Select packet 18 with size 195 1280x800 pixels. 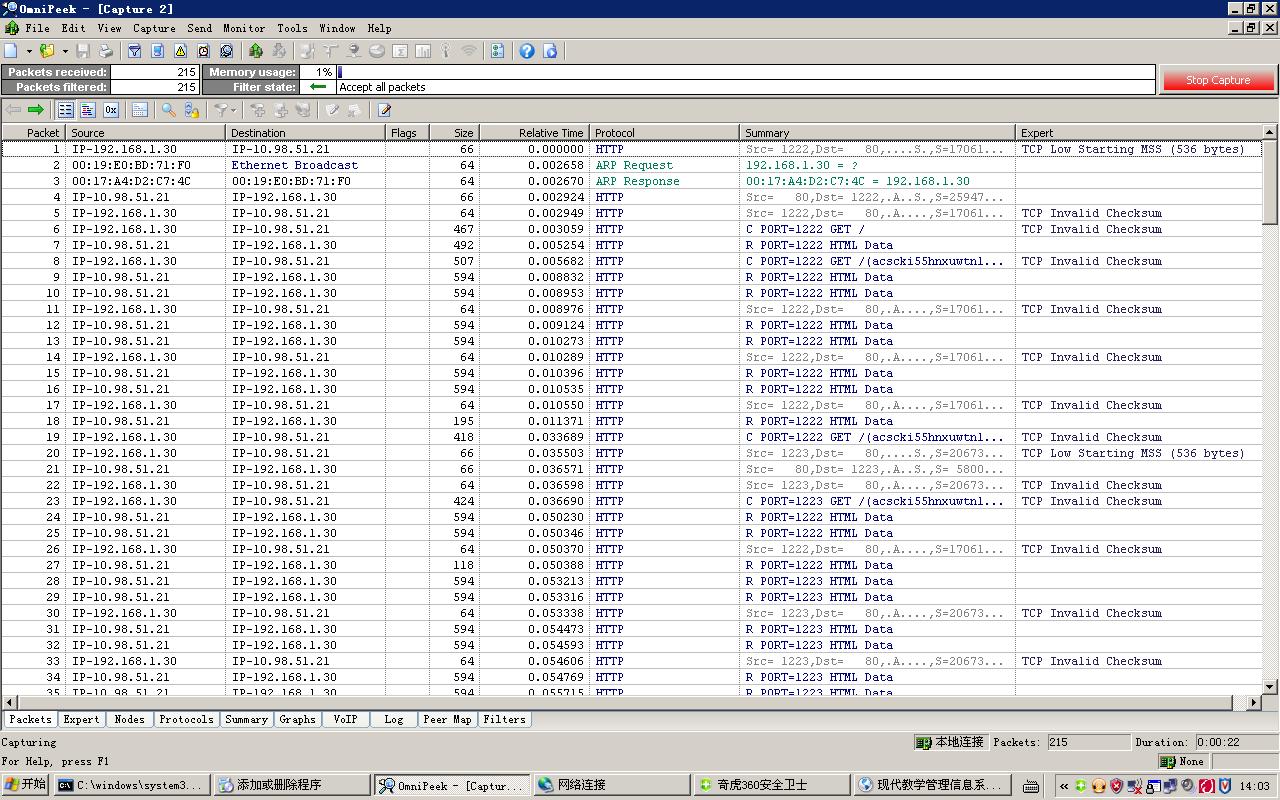pyautogui.click(x=631, y=421)
